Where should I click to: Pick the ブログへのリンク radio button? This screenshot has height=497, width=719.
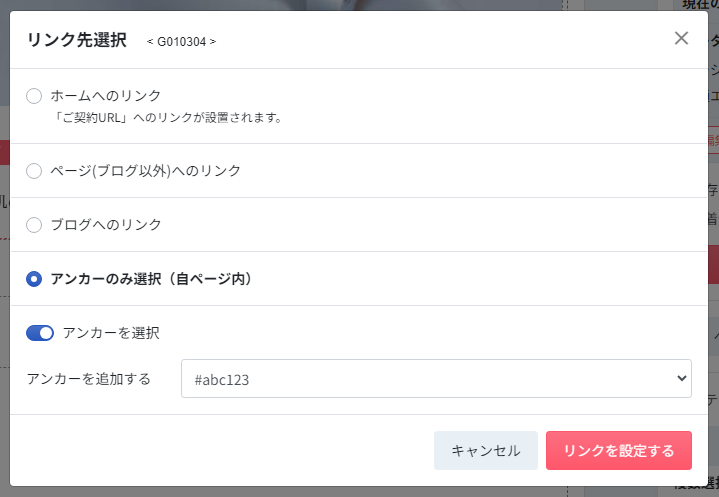click(x=34, y=225)
